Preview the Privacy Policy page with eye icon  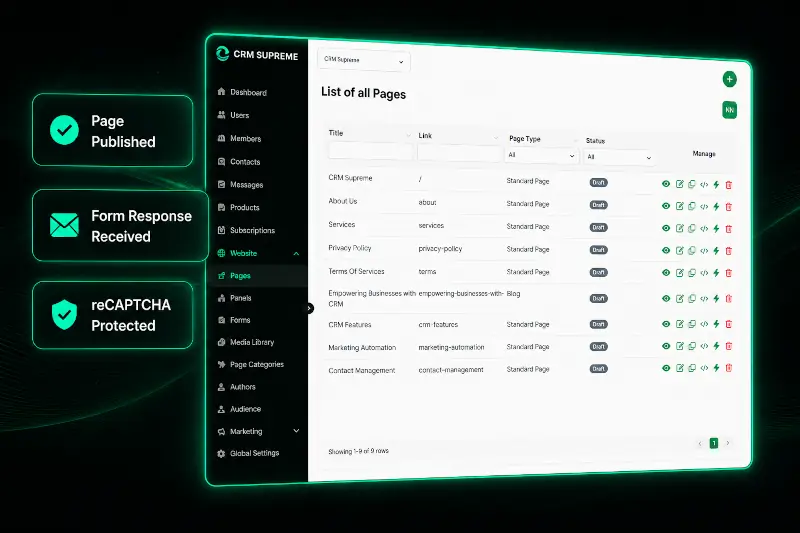click(x=666, y=250)
